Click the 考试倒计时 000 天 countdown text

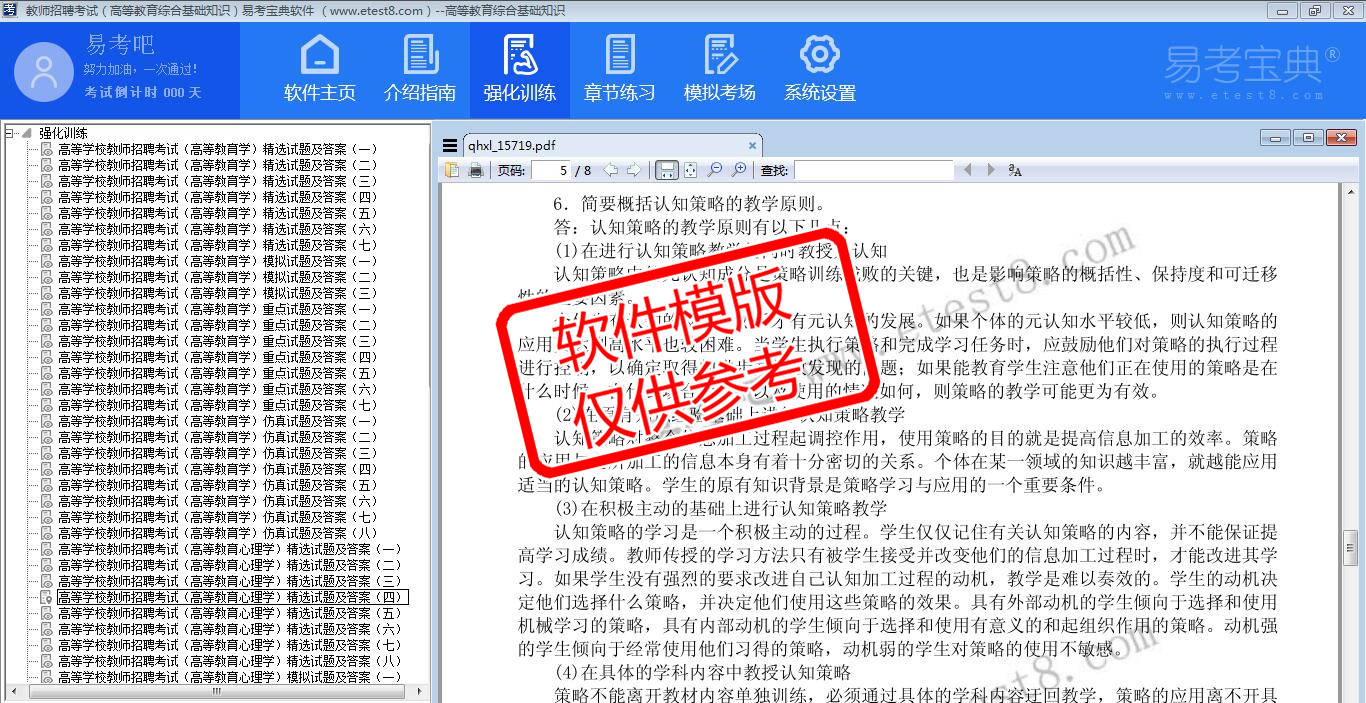142,92
